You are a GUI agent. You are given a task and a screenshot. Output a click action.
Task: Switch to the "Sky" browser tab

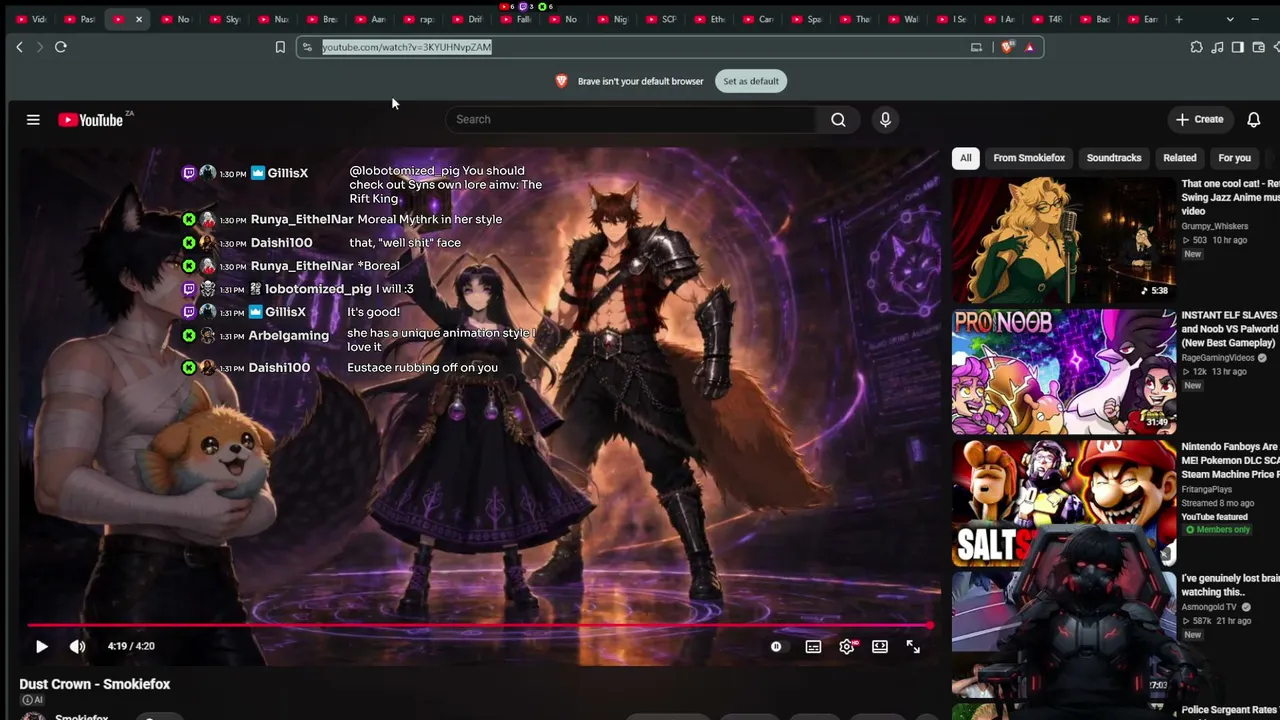click(225, 19)
